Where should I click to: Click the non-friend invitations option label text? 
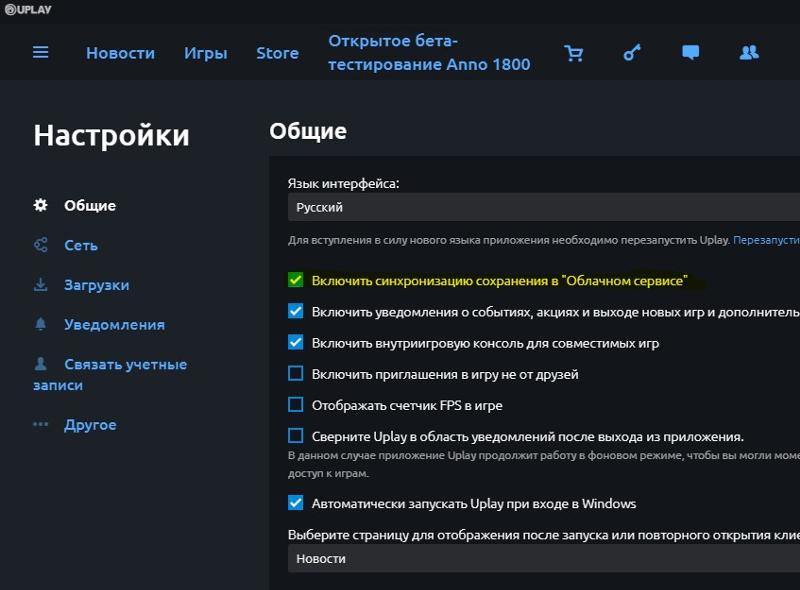(445, 374)
